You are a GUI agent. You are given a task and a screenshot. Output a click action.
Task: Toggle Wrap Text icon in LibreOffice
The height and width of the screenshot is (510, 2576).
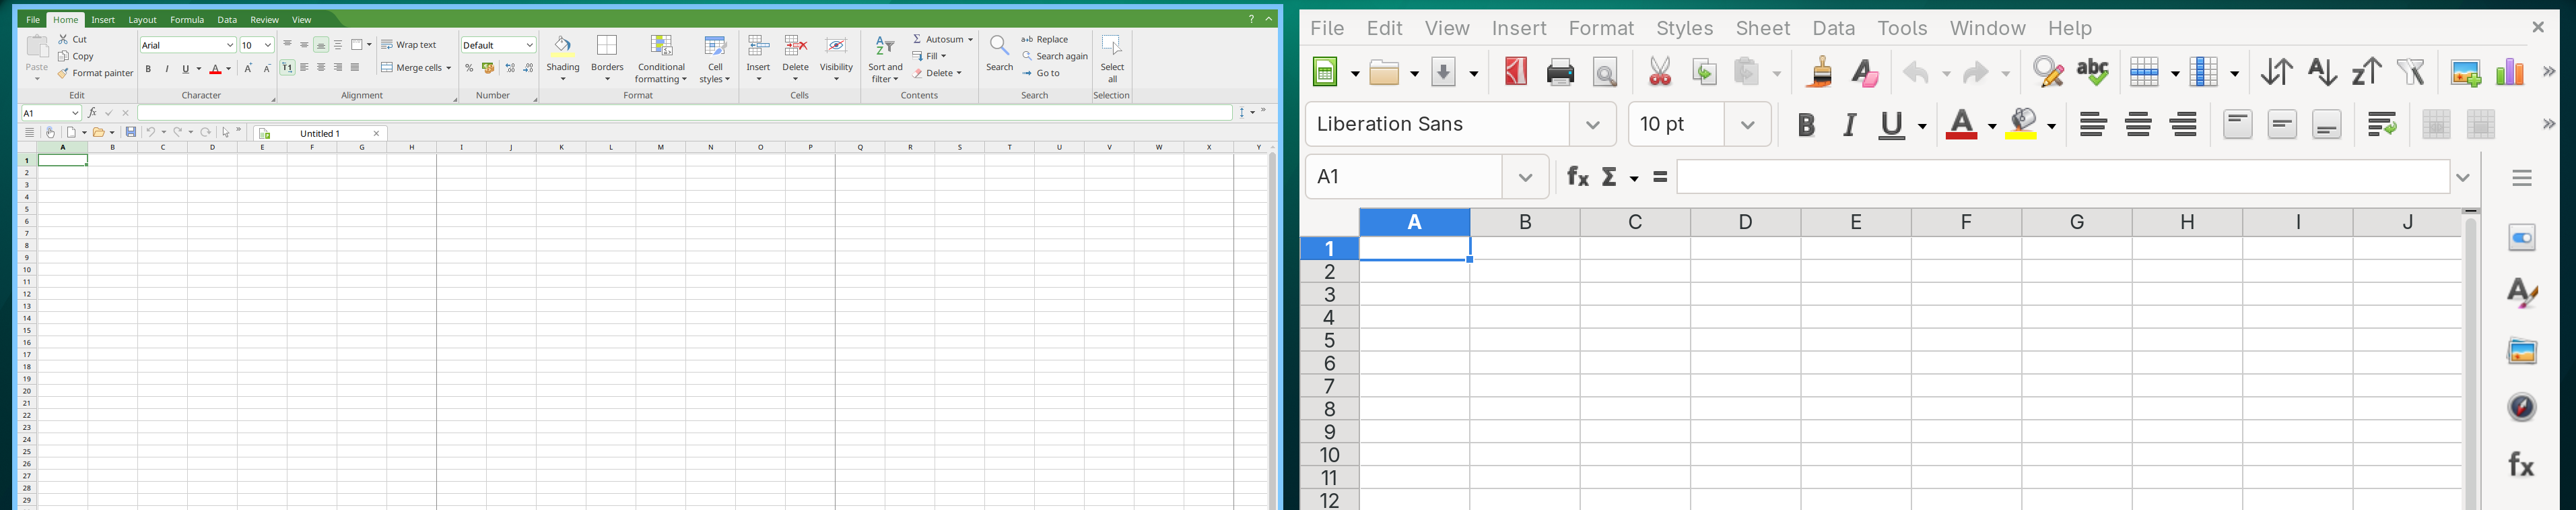point(2382,125)
